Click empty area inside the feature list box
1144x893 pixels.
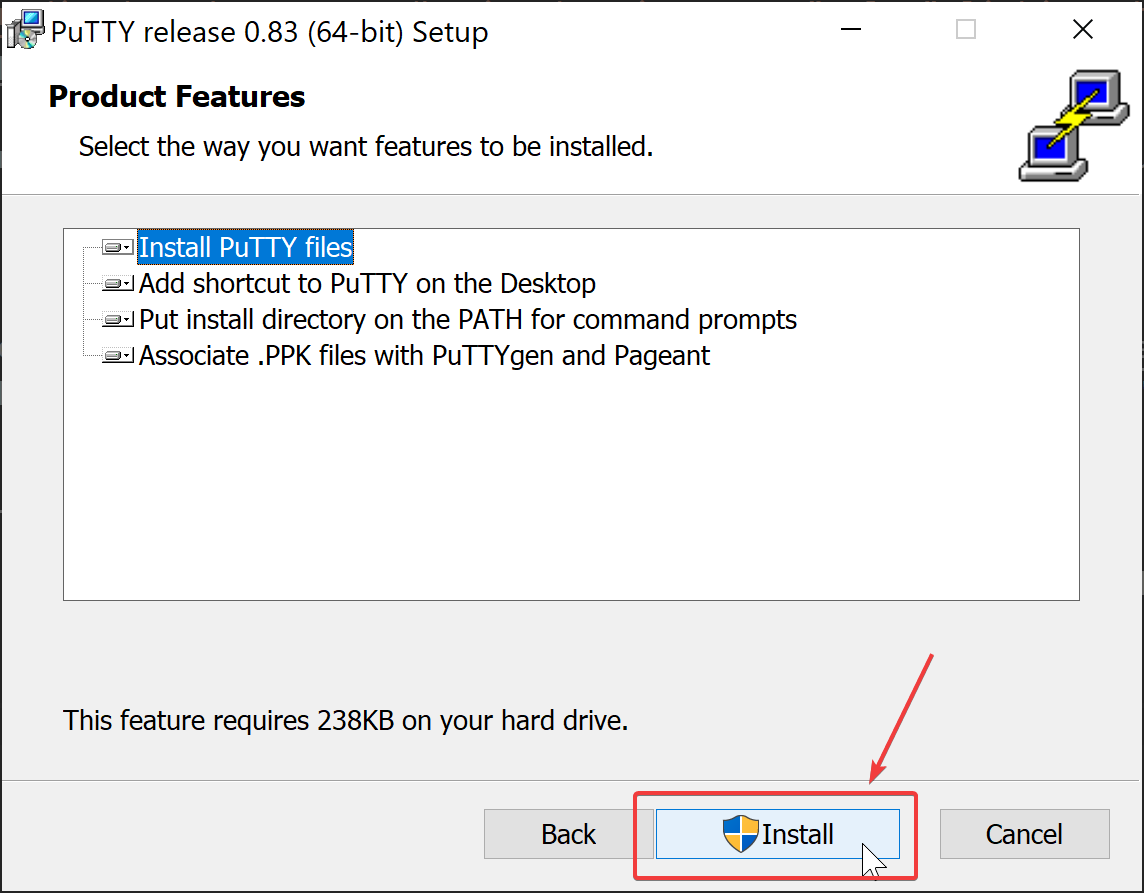tap(570, 480)
